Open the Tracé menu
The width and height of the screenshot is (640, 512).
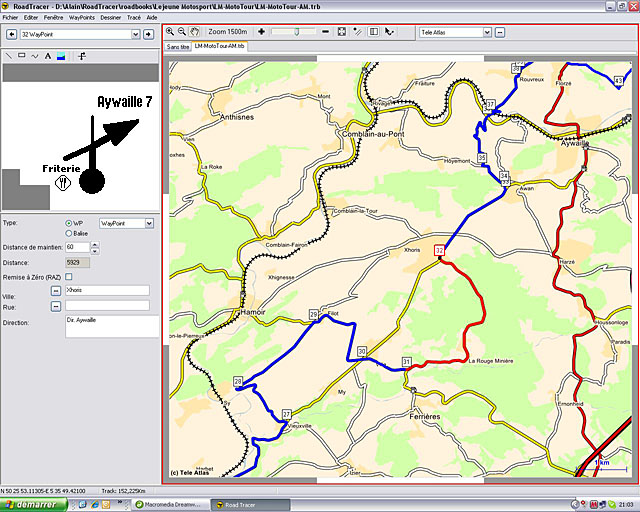point(134,18)
